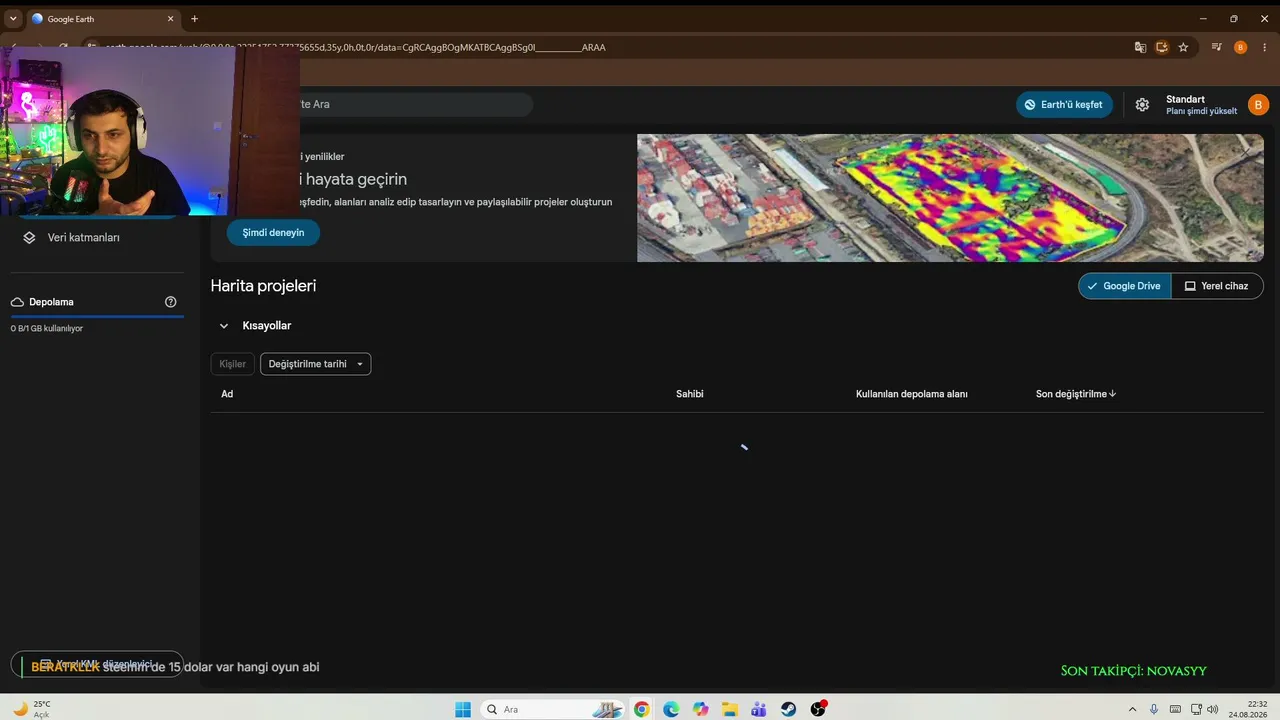The width and height of the screenshot is (1280, 720).
Task: Click the storage usage progress bar
Action: [x=97, y=316]
